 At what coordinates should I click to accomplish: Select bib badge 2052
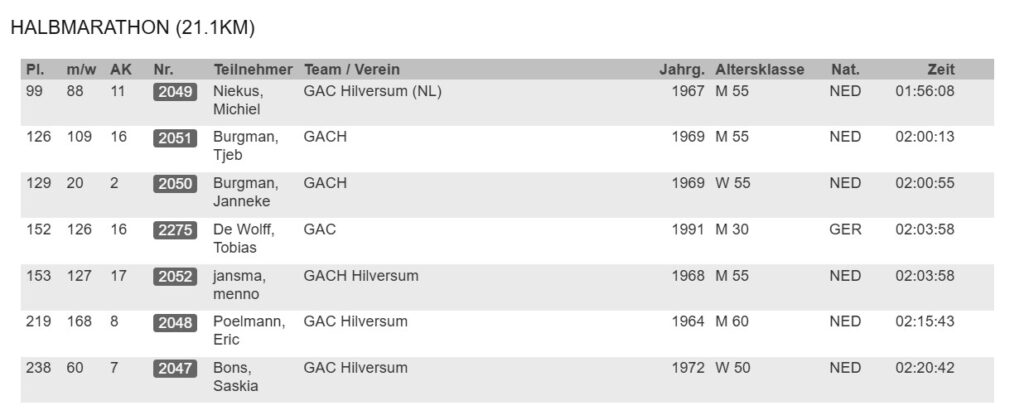click(x=174, y=276)
